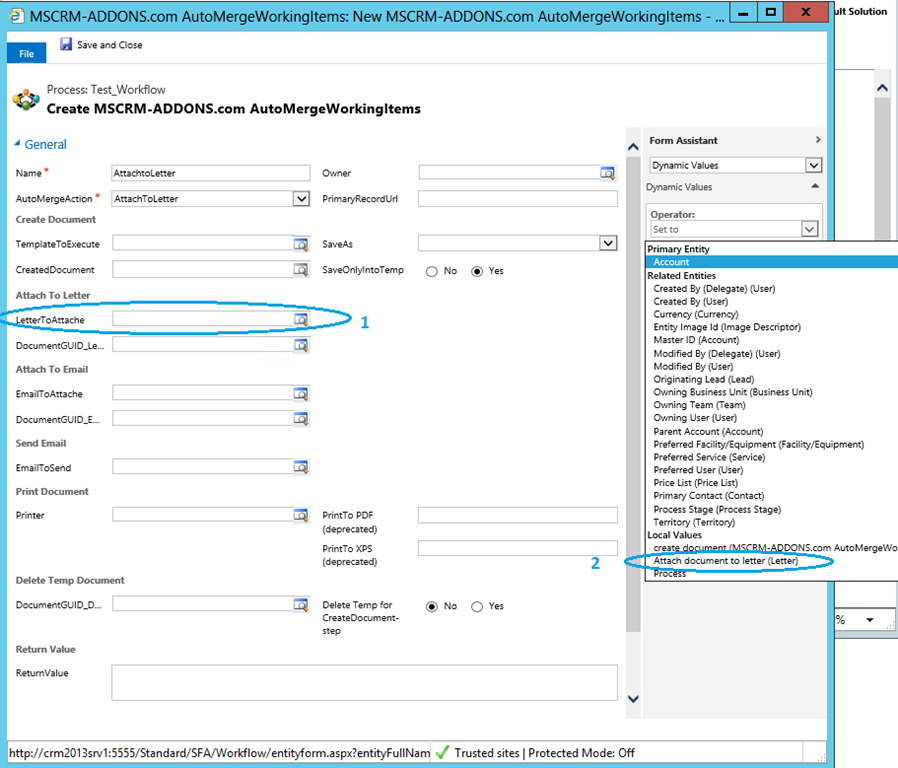
Task: Collapse the General section
Action: point(17,143)
